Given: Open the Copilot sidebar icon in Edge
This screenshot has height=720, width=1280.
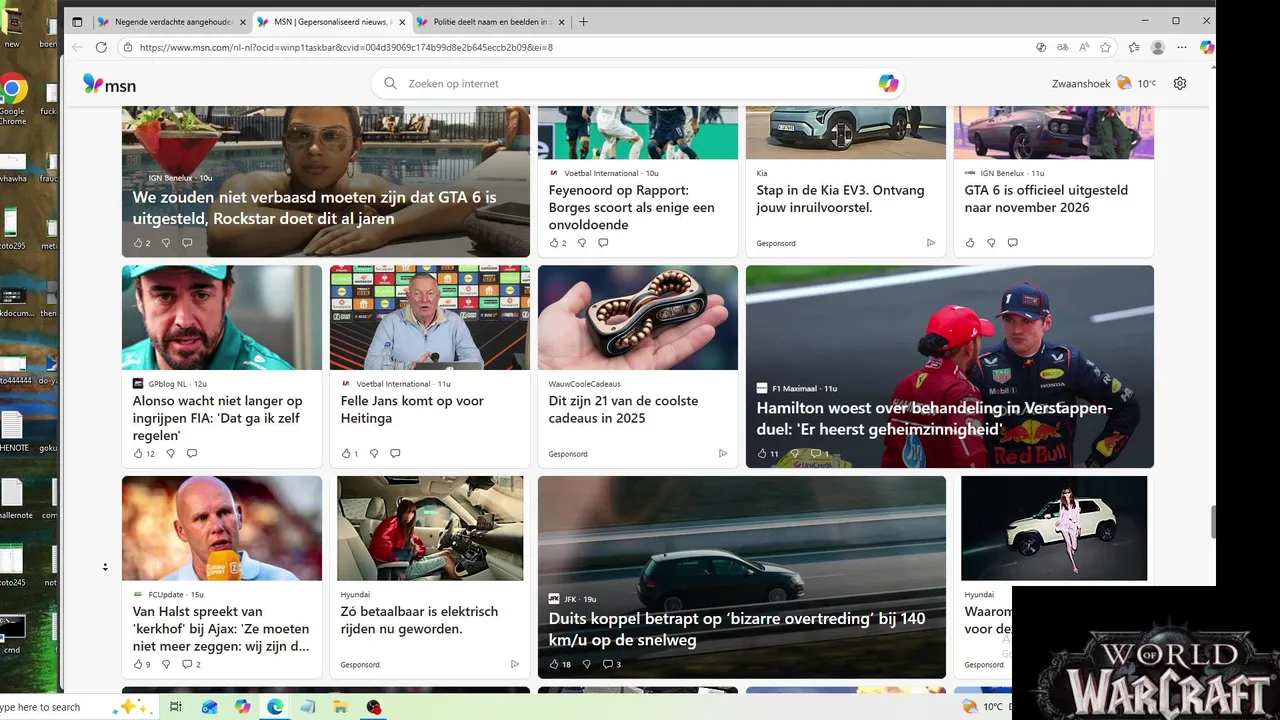Looking at the screenshot, I should click(1207, 47).
